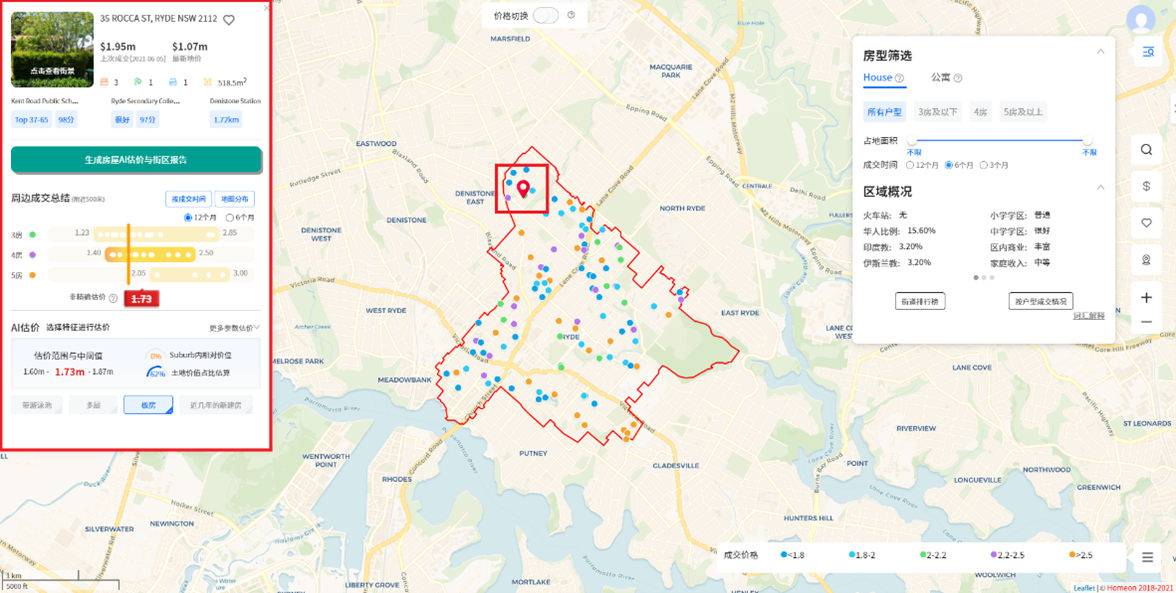1176x593 pixels.
Task: Open the hamburger menu near legend
Action: (1147, 557)
